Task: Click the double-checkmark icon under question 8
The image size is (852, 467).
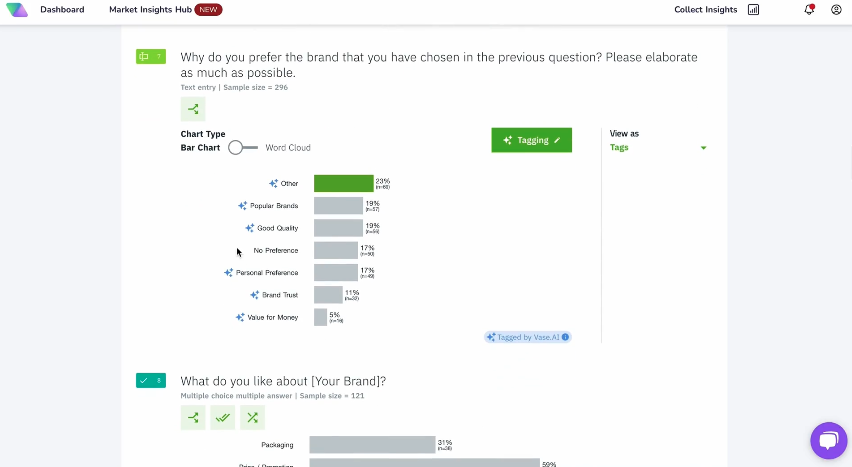Action: 222,418
